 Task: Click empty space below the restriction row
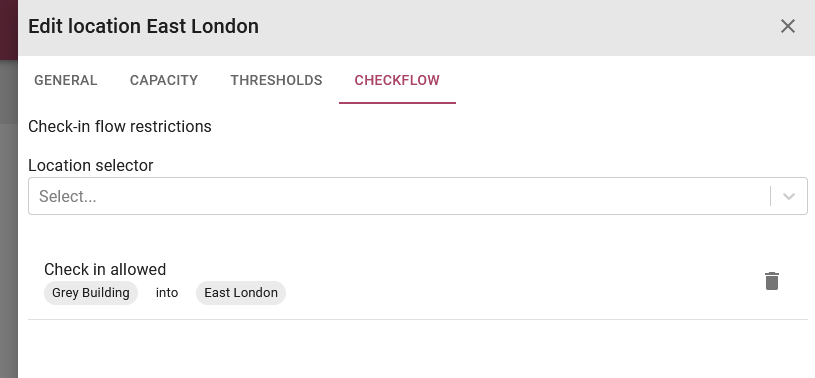tap(418, 348)
